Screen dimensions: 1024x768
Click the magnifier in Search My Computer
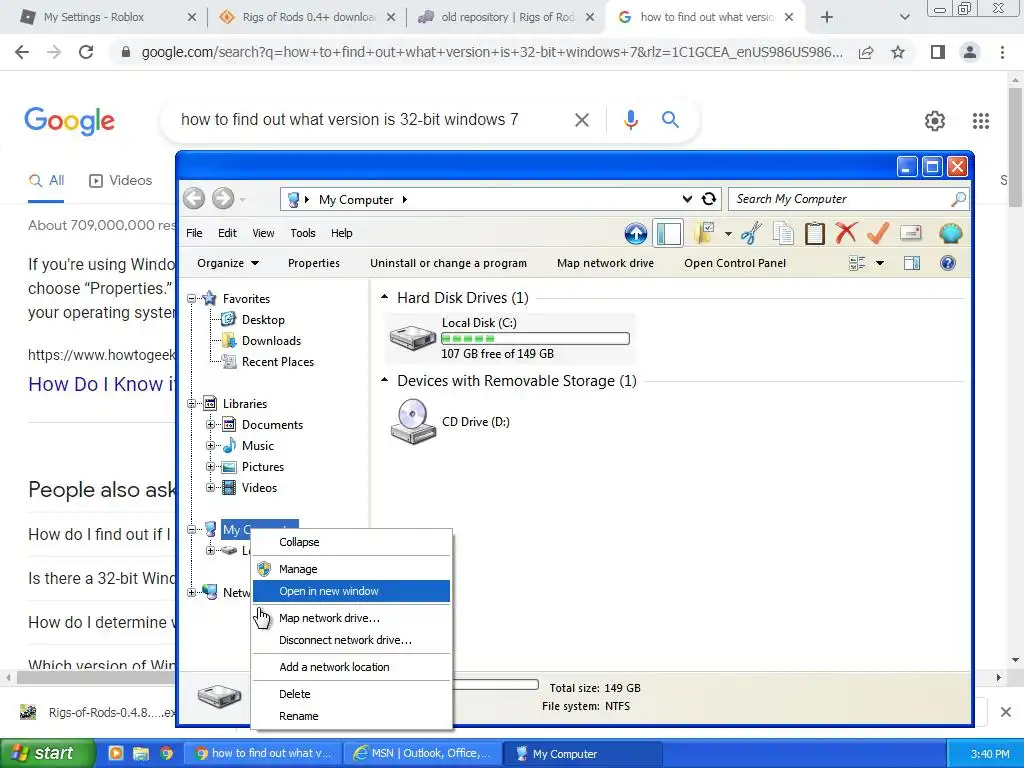click(958, 199)
